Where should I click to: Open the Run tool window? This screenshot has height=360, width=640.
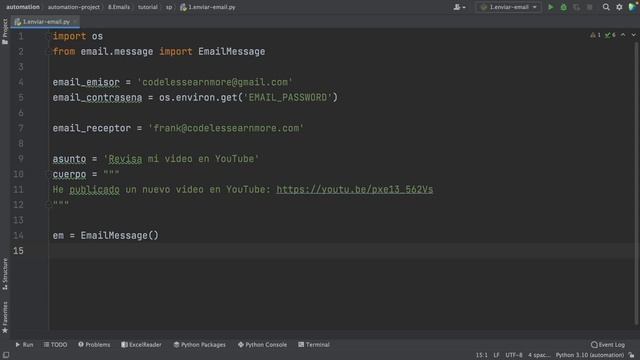[x=24, y=344]
